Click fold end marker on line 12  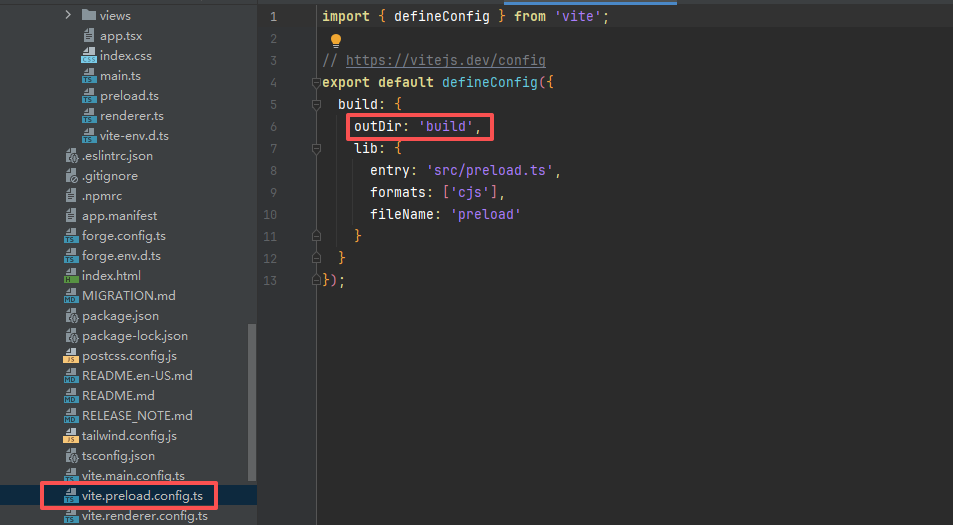(x=316, y=258)
